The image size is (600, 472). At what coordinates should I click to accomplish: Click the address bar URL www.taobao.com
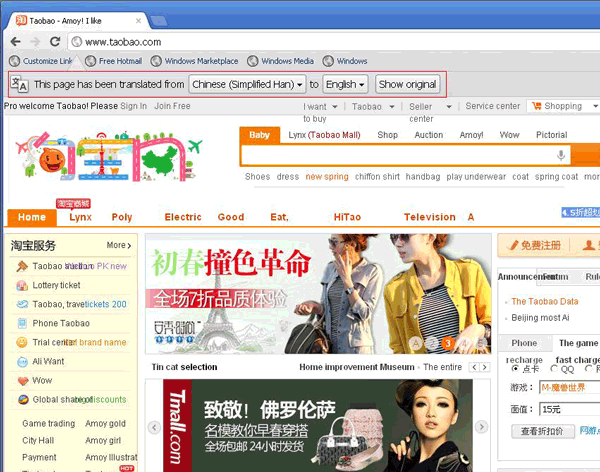(123, 42)
